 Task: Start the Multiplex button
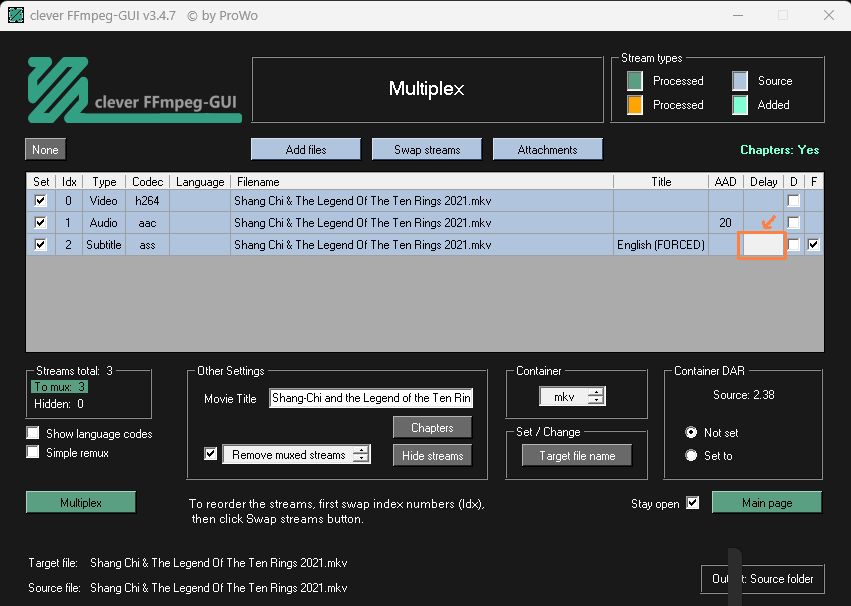coord(81,502)
